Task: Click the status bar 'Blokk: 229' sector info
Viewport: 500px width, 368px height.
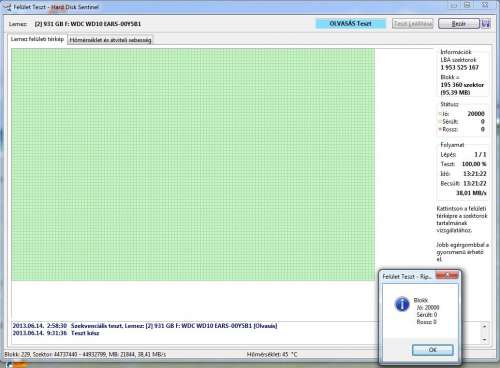Action: point(85,354)
